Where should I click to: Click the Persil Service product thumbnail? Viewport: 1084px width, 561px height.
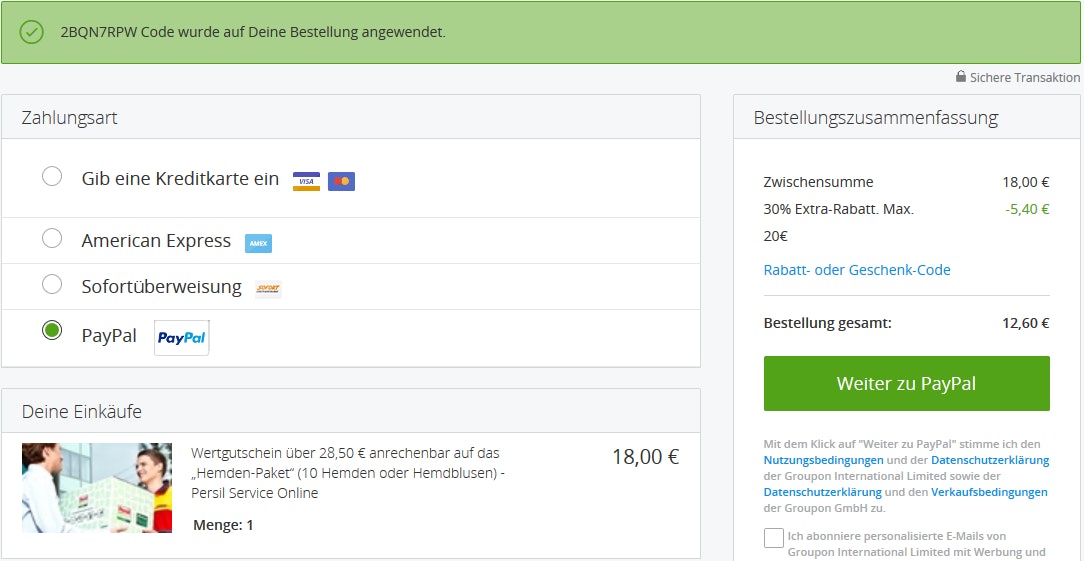(x=97, y=487)
